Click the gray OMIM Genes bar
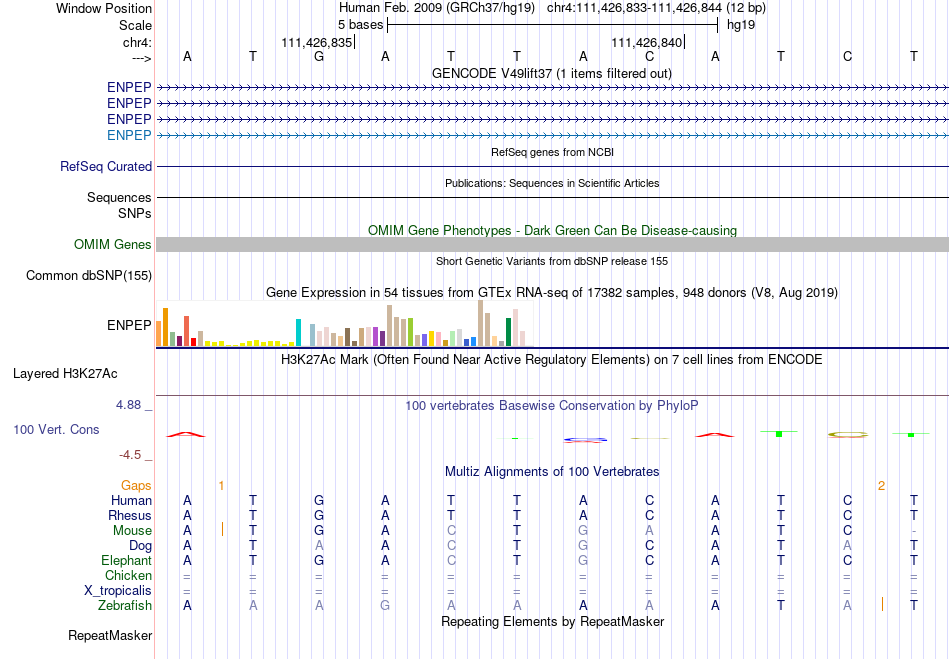The width and height of the screenshot is (950, 659). tap(552, 245)
